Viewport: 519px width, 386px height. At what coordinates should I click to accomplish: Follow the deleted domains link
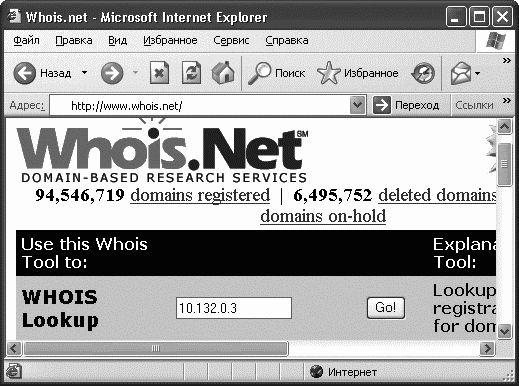(x=437, y=195)
